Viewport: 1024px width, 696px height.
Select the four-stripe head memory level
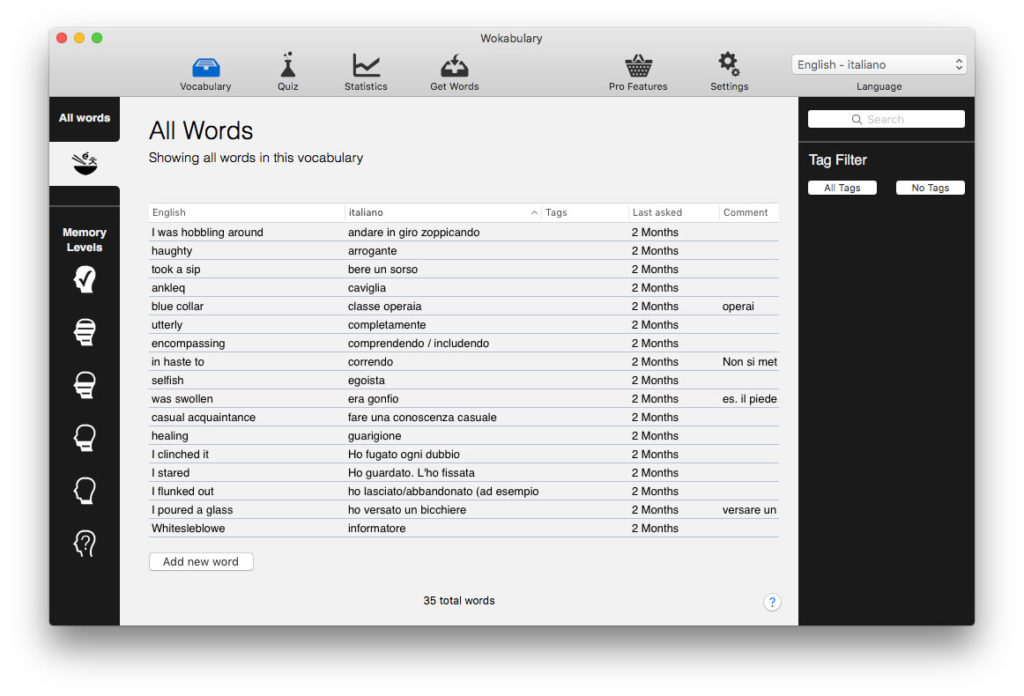85,332
